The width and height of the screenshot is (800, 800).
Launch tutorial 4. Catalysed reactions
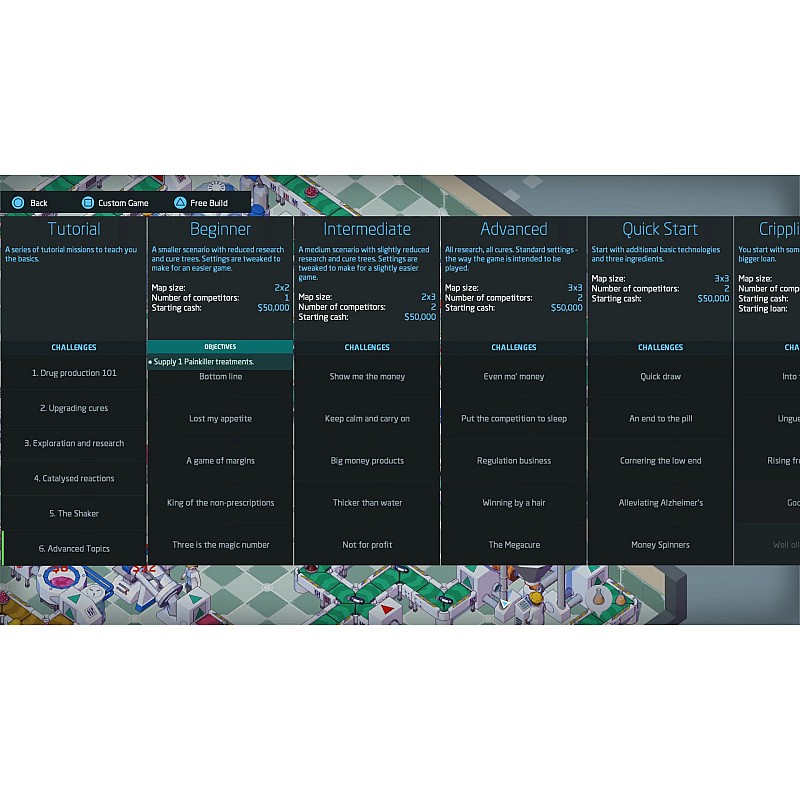click(74, 478)
